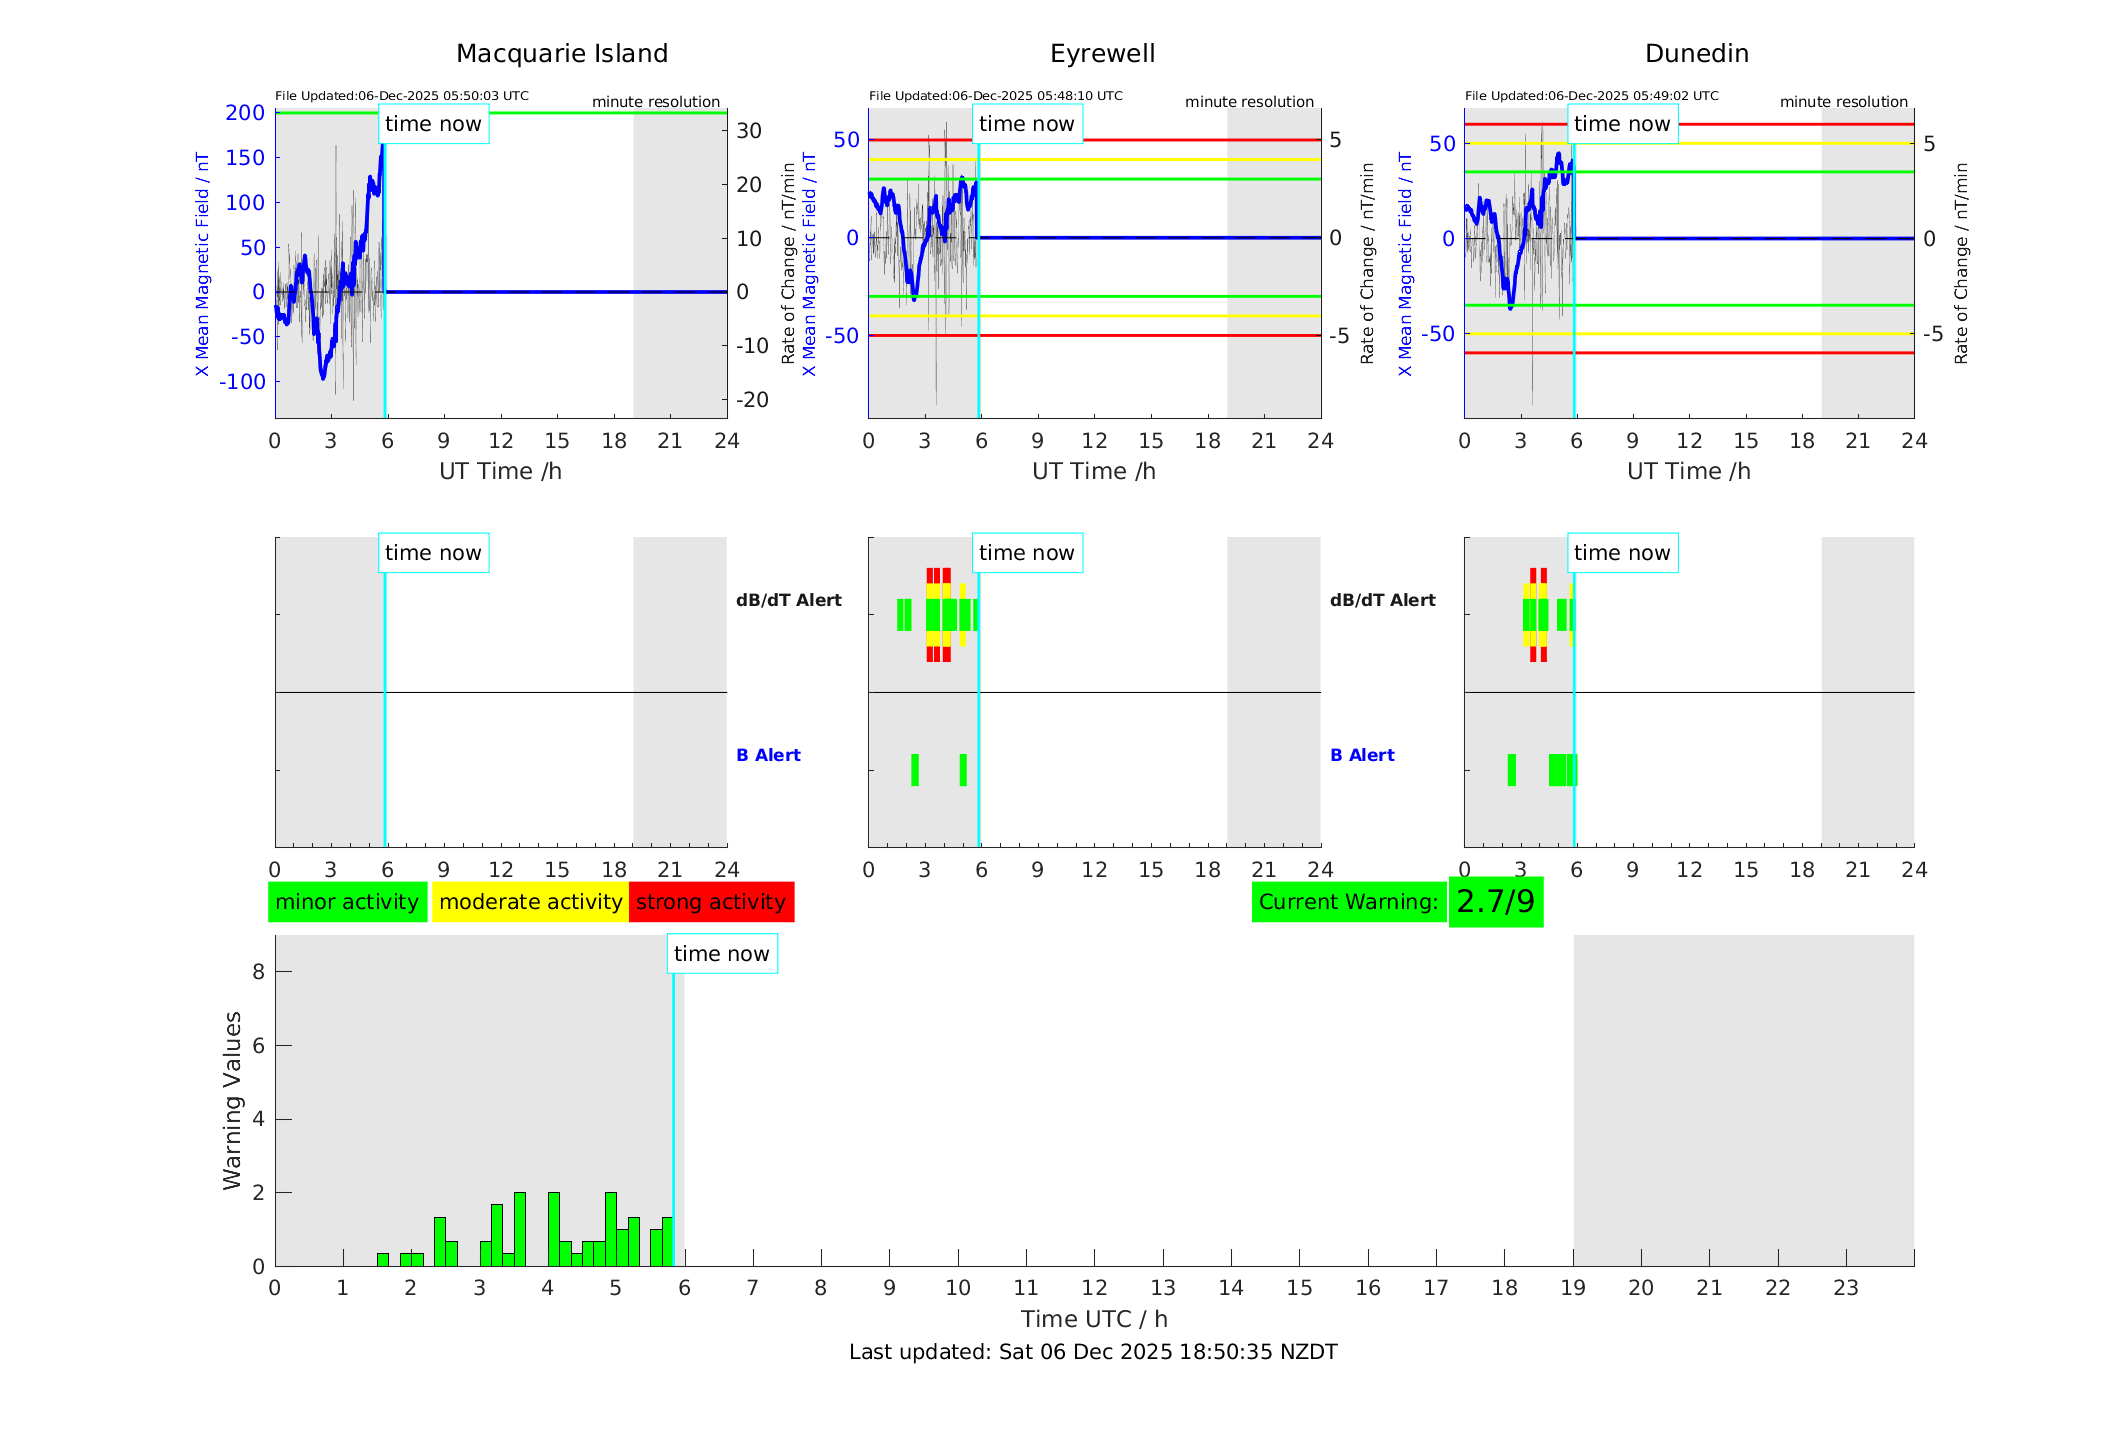Click the Dunedin plot title
2117x1437 pixels.
click(x=1696, y=54)
